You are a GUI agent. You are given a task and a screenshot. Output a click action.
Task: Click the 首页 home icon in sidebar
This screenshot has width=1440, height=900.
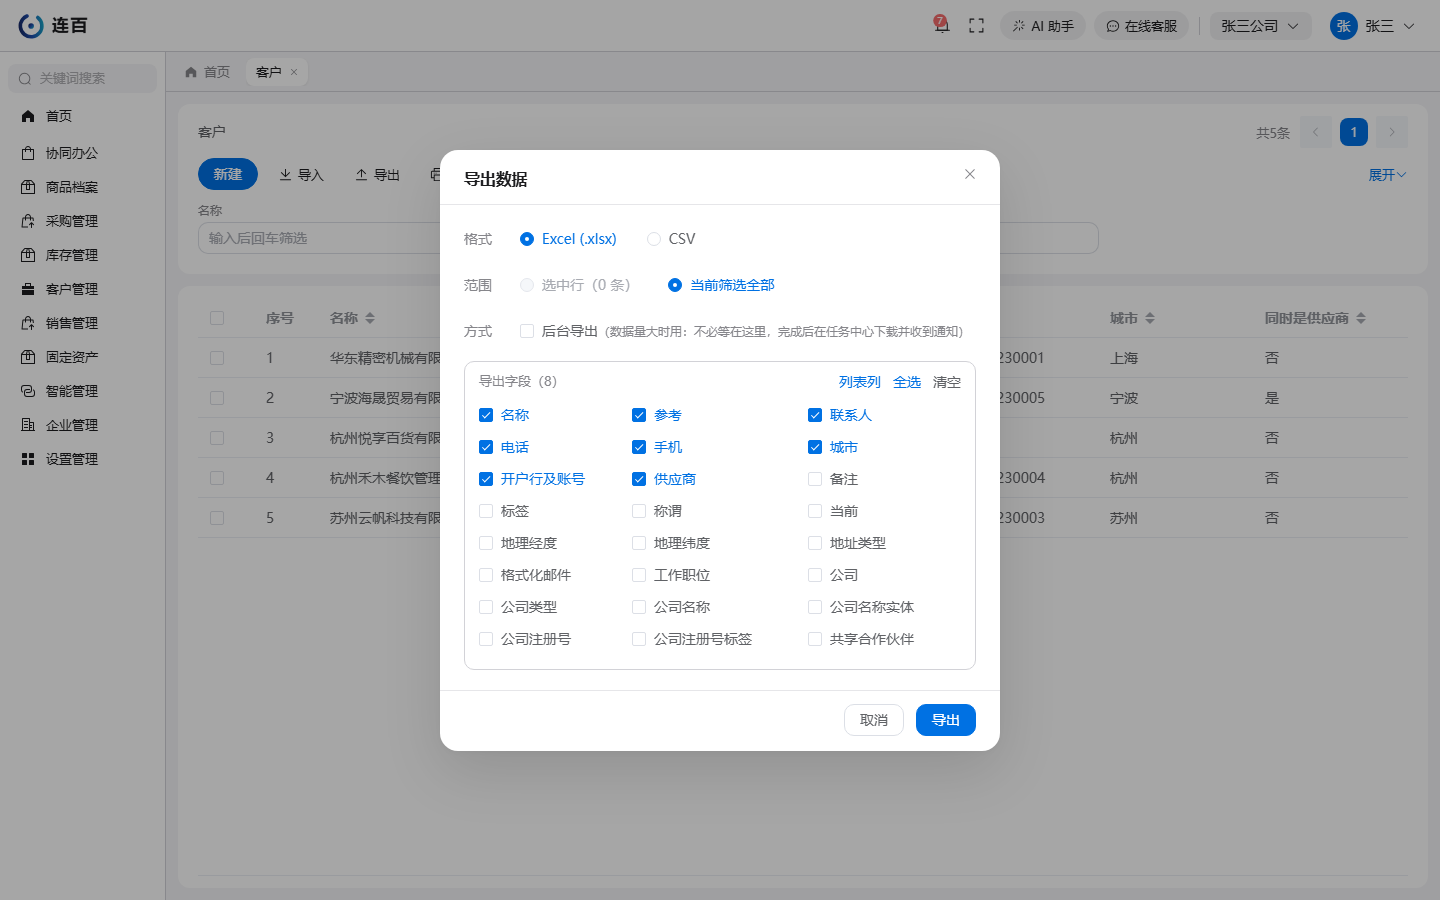pyautogui.click(x=28, y=116)
